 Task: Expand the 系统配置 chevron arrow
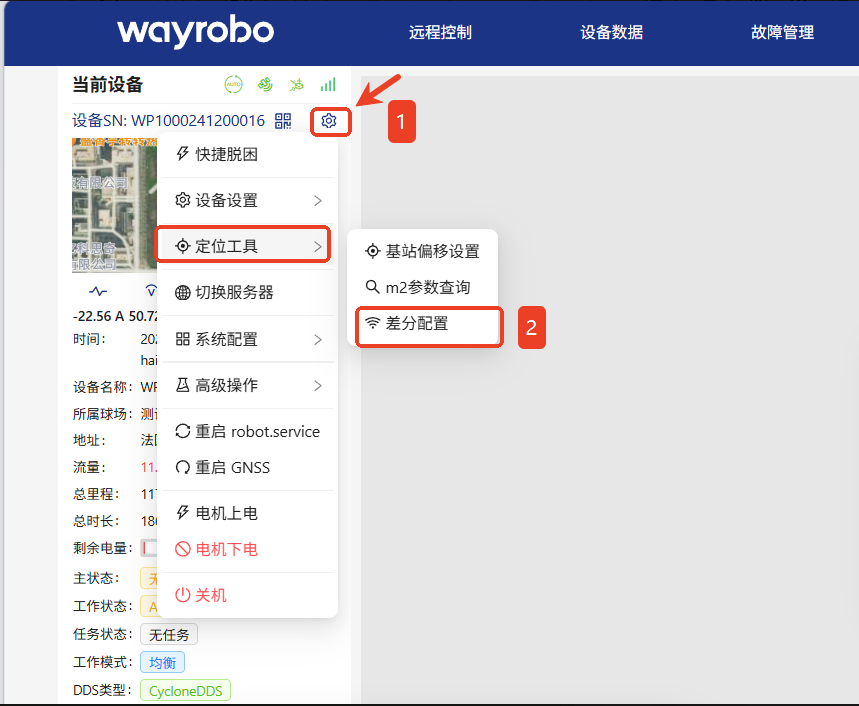[318, 340]
